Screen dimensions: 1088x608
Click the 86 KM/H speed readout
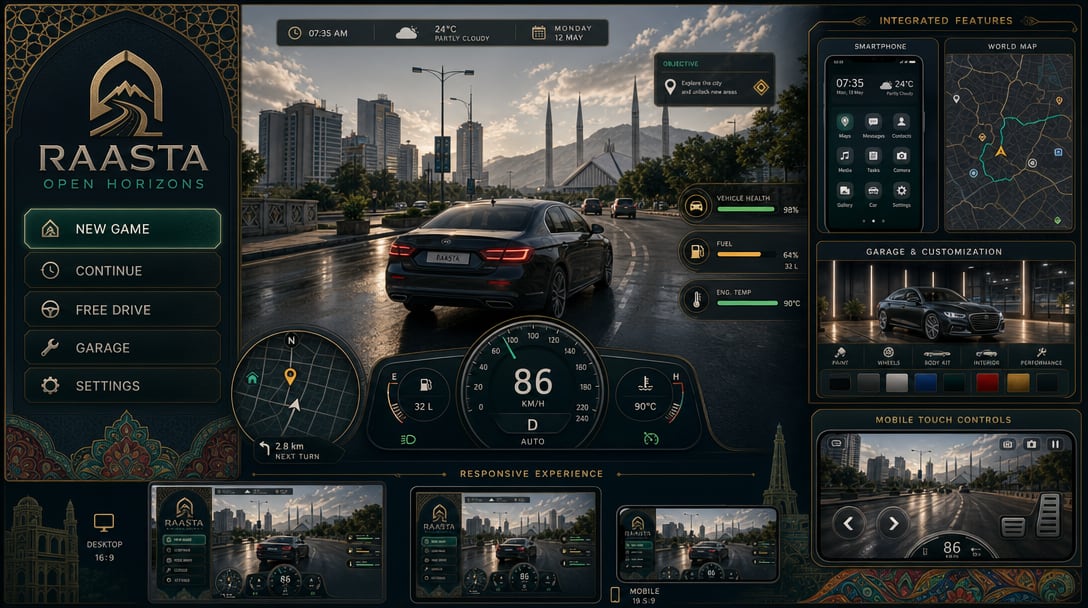533,387
